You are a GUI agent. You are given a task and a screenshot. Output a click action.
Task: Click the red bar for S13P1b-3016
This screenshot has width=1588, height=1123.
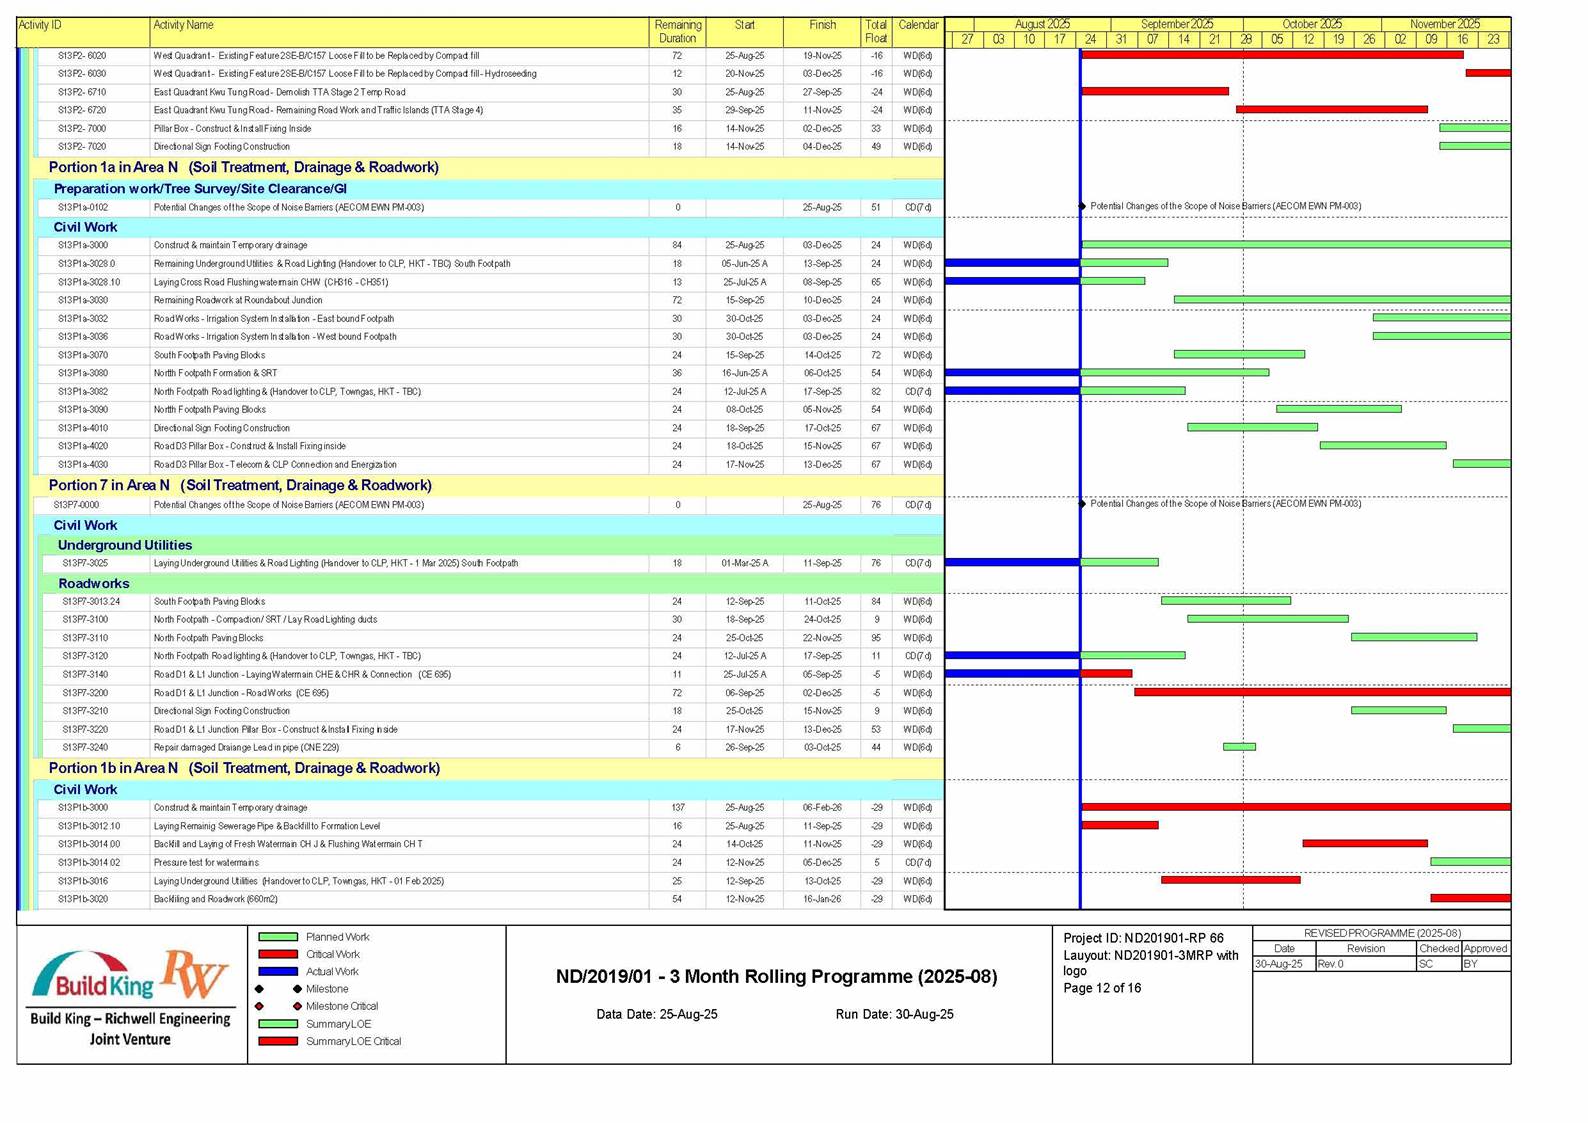pyautogui.click(x=1230, y=880)
